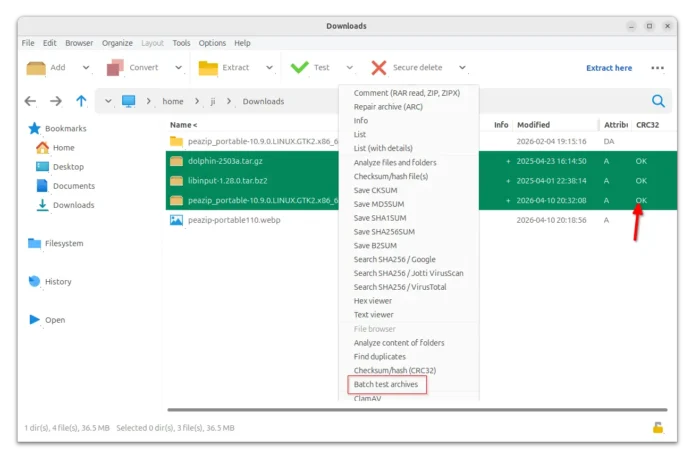Click the red Secure delete icon

[379, 68]
